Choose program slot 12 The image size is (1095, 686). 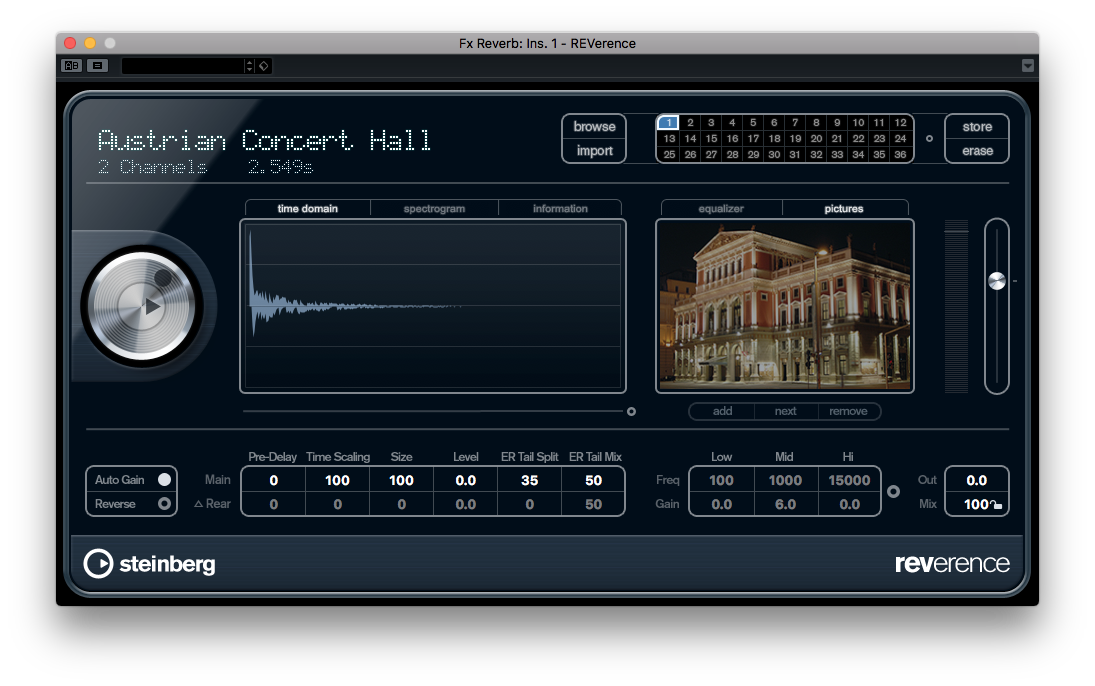pyautogui.click(x=901, y=122)
